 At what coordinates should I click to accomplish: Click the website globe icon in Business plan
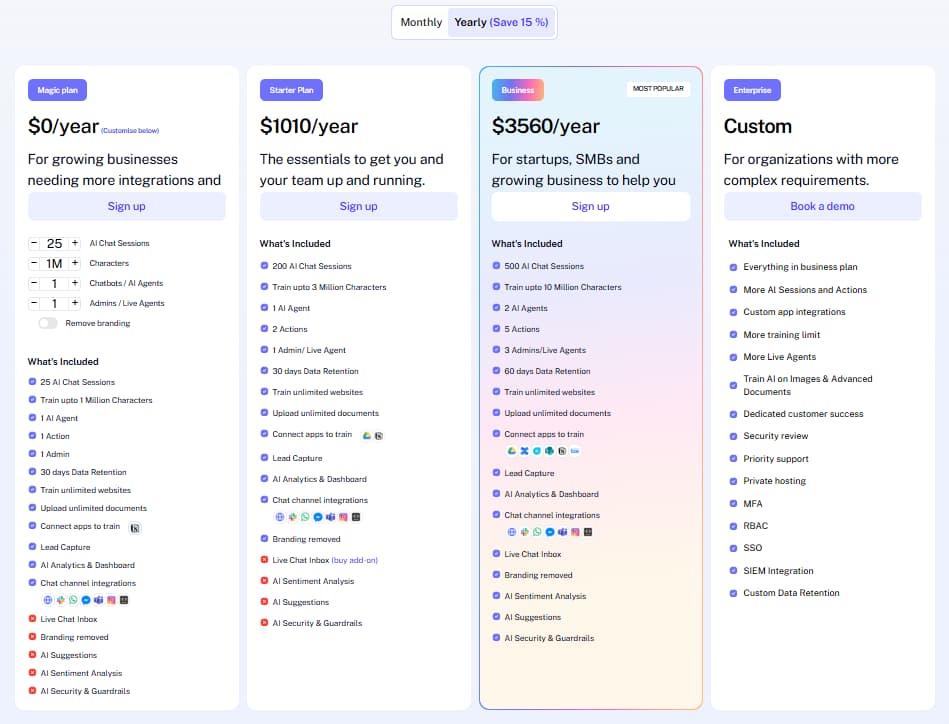(x=512, y=532)
